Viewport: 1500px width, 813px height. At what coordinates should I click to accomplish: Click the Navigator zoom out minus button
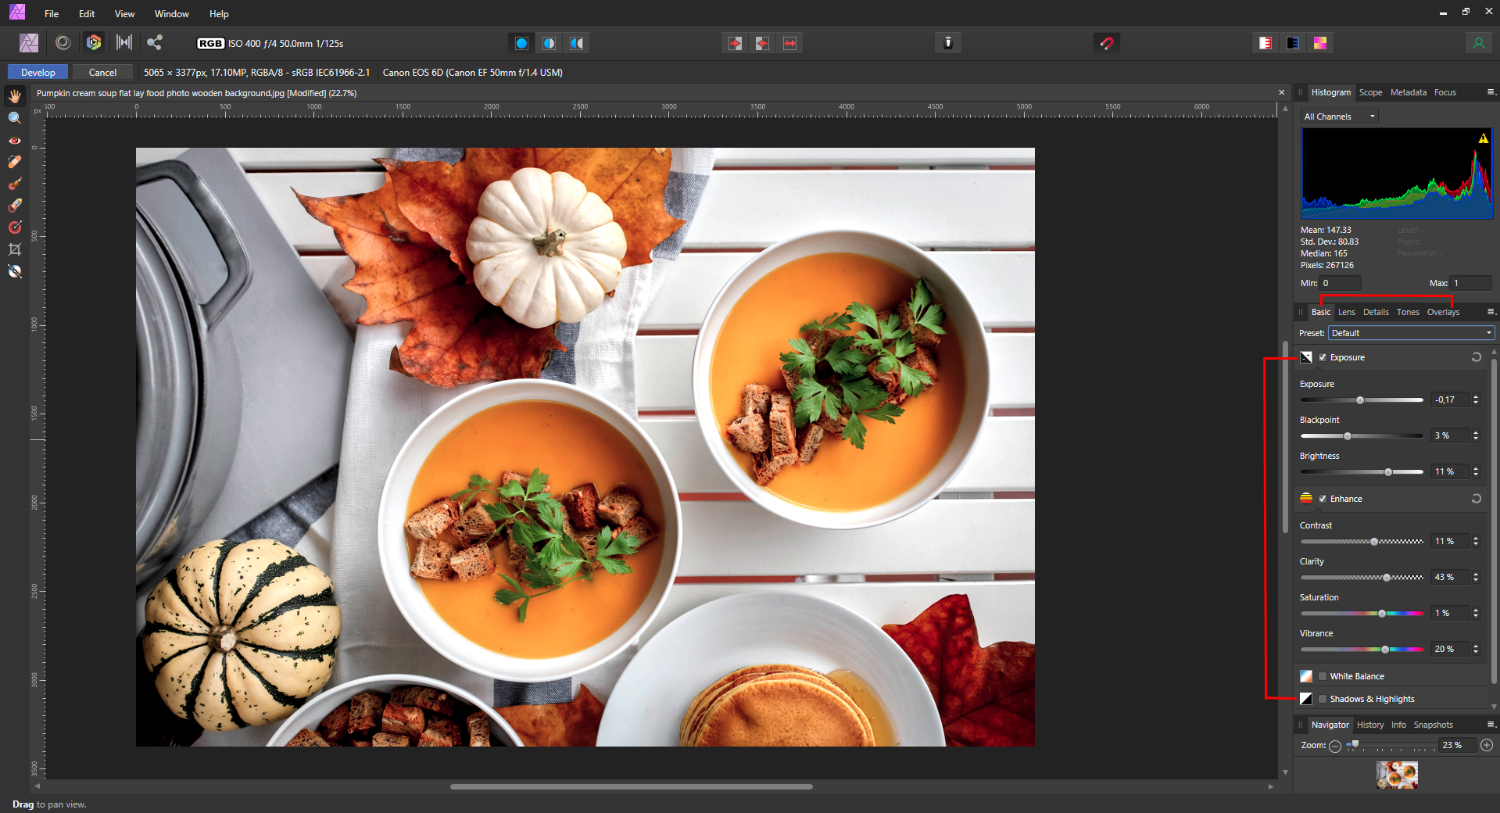point(1335,746)
